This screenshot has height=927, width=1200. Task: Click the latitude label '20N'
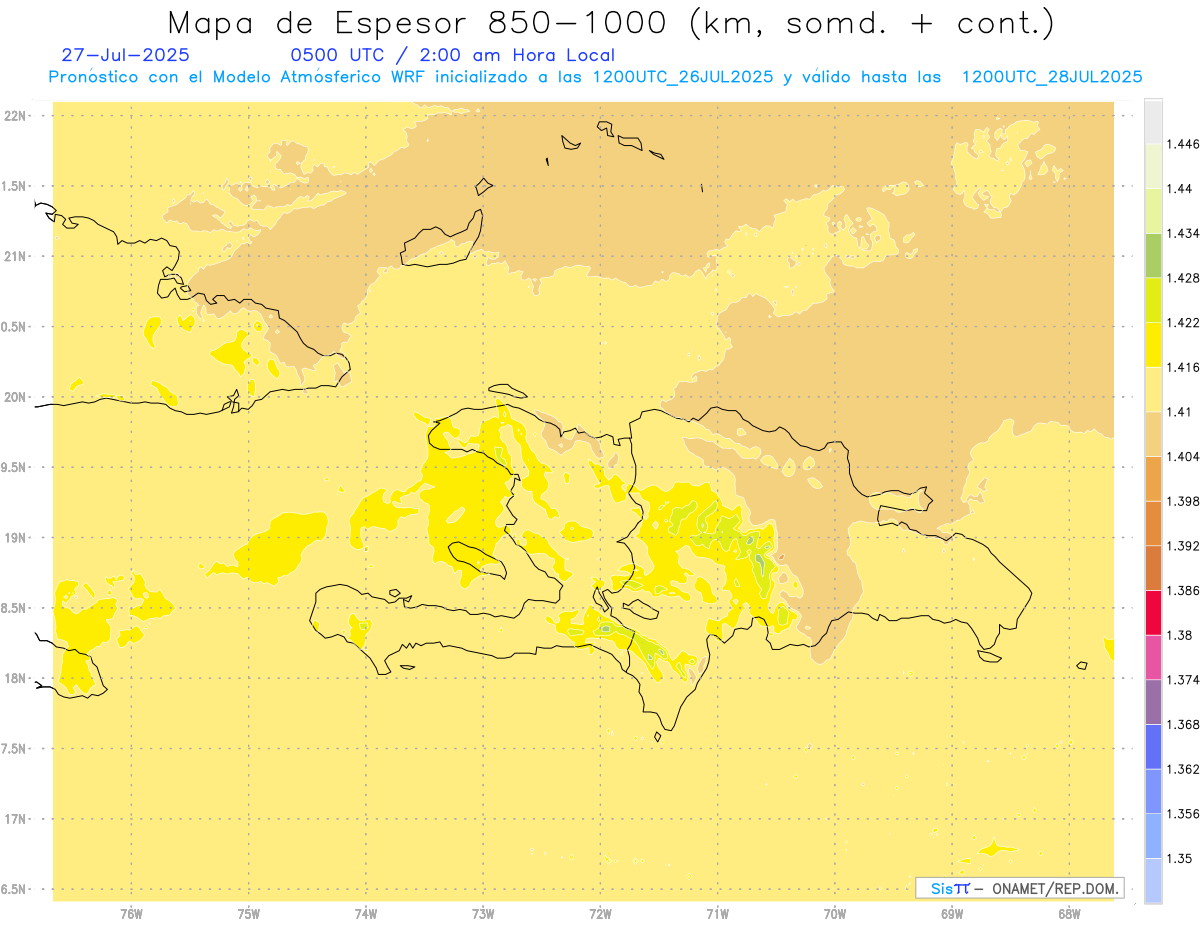pyautogui.click(x=16, y=397)
